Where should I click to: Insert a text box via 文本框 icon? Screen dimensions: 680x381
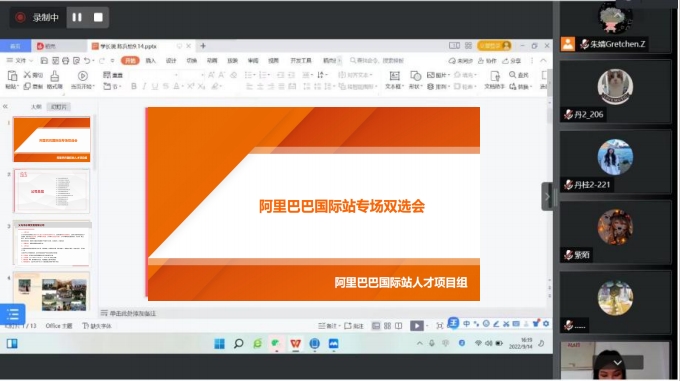[394, 80]
